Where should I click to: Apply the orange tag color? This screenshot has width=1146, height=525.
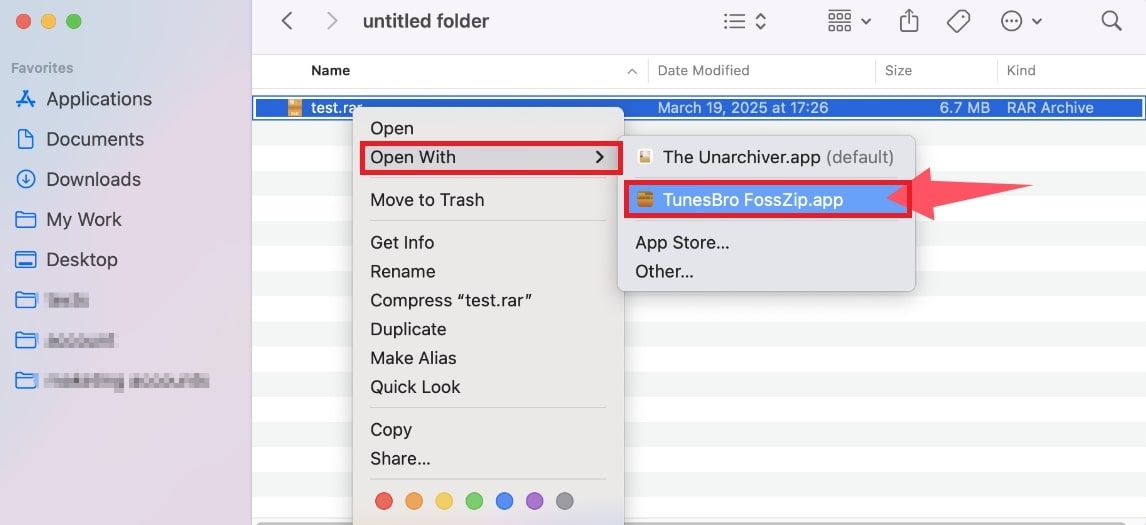tap(414, 501)
